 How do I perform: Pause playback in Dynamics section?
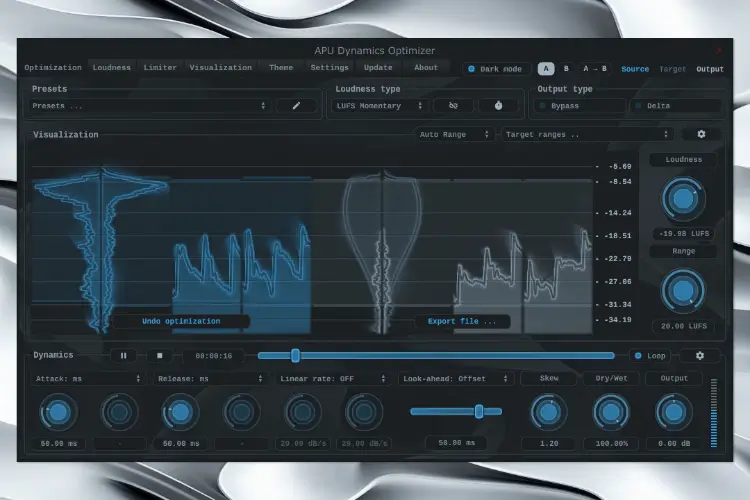click(124, 355)
